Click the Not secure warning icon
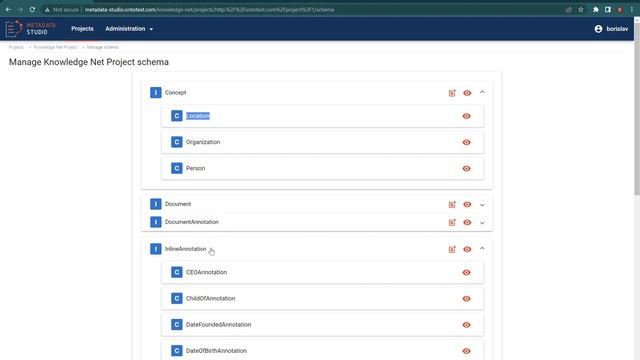The width and height of the screenshot is (640, 360). point(47,10)
